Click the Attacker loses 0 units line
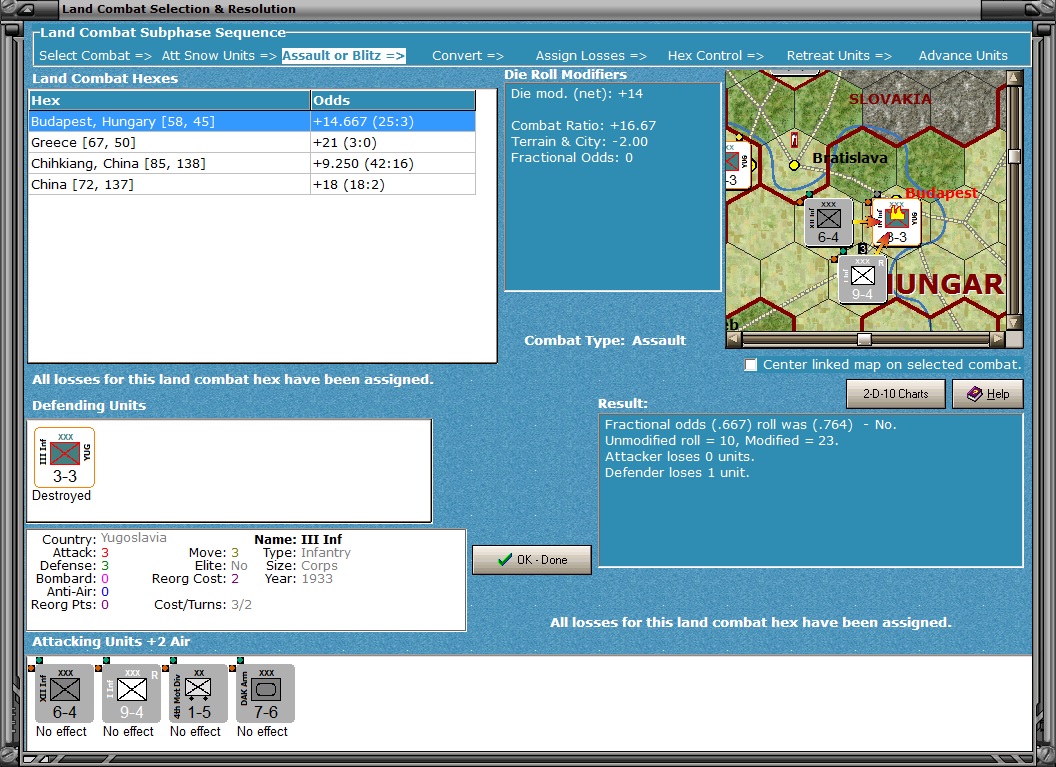1056x767 pixels. tap(680, 457)
